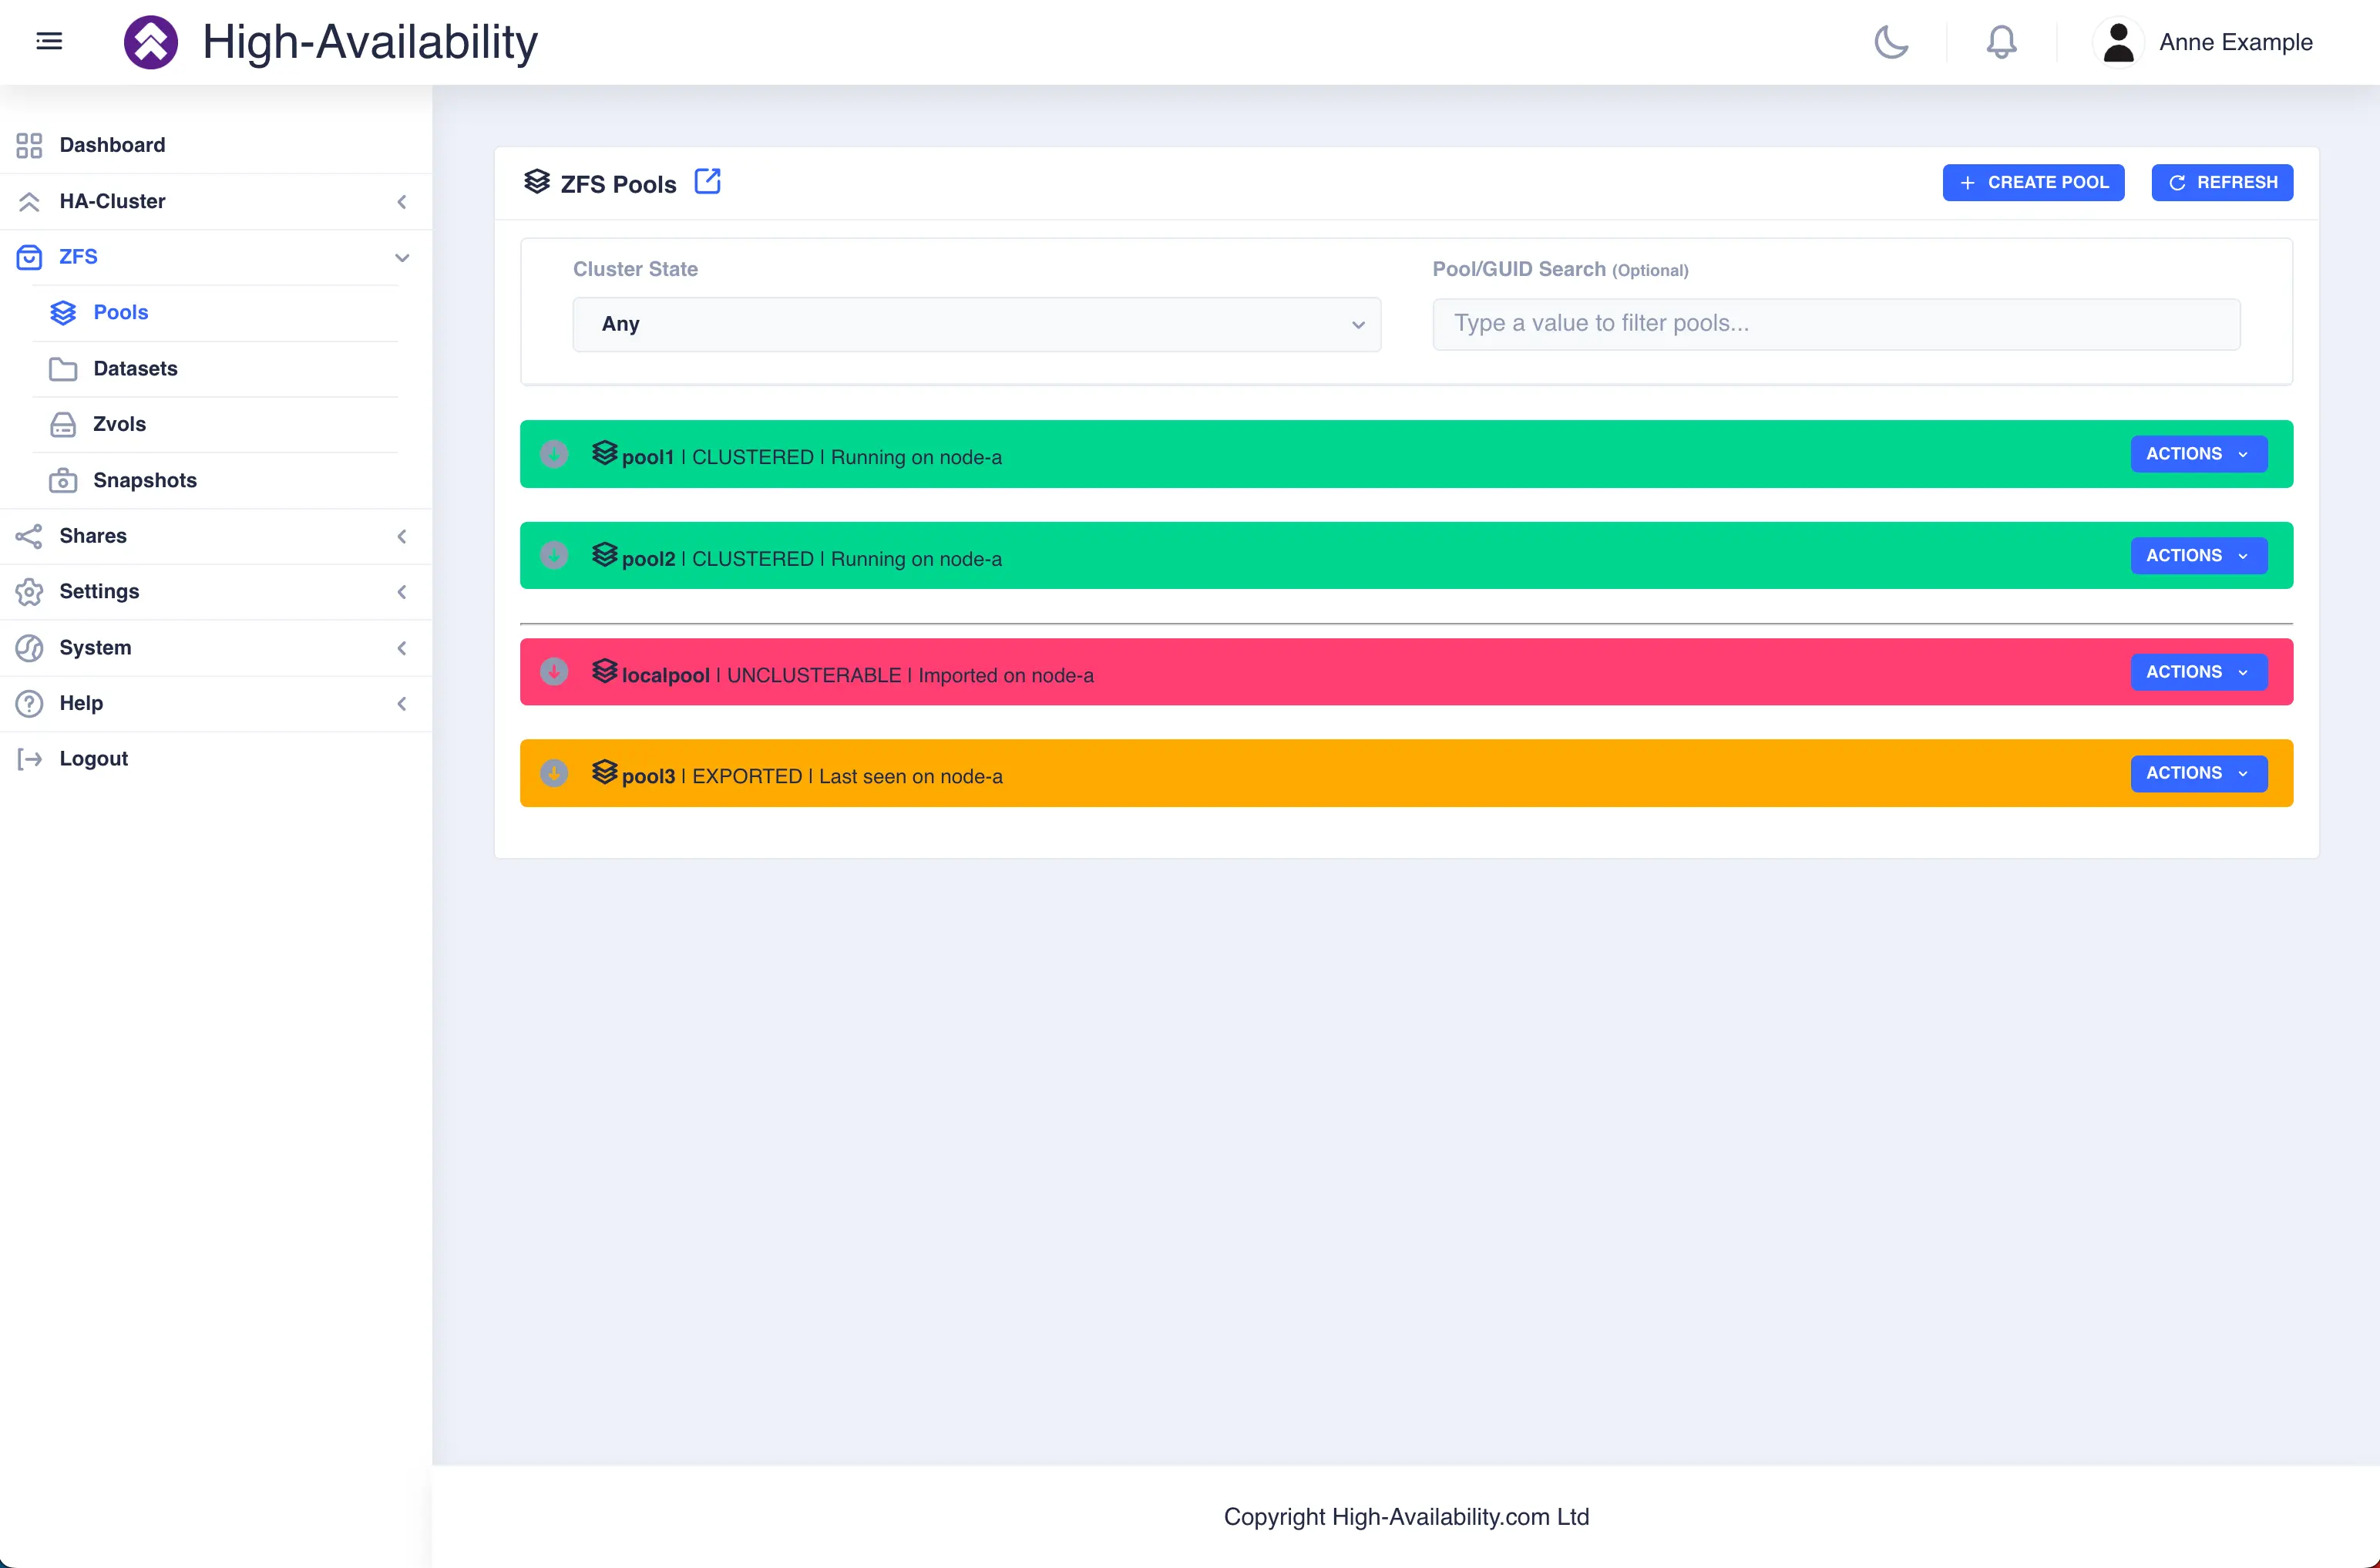Image resolution: width=2380 pixels, height=1568 pixels.
Task: Click Anne Example user avatar
Action: pos(2118,42)
